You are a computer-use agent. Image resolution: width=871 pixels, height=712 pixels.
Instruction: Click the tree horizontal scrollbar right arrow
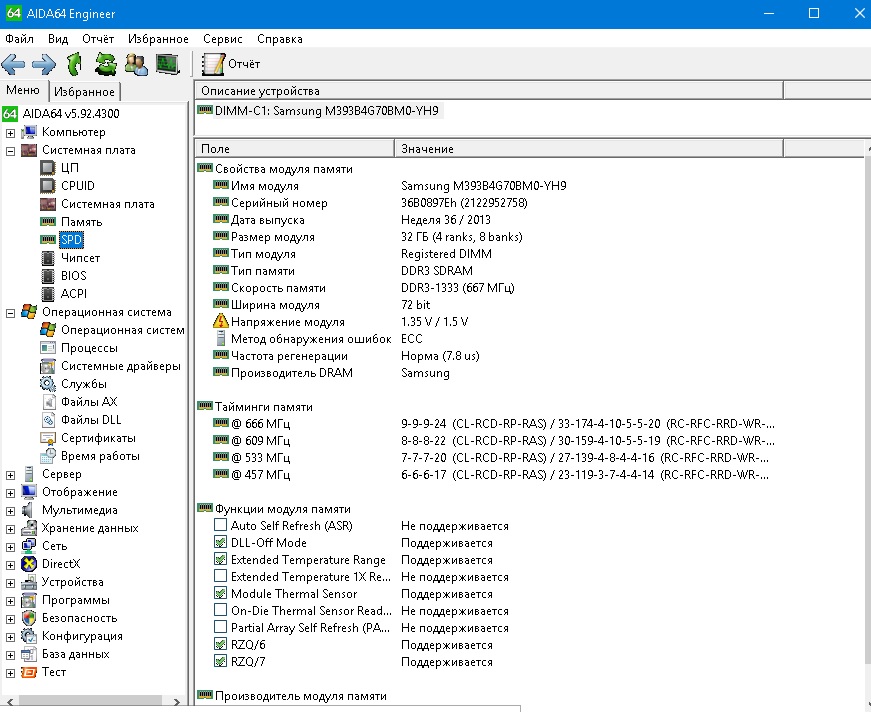[x=177, y=702]
